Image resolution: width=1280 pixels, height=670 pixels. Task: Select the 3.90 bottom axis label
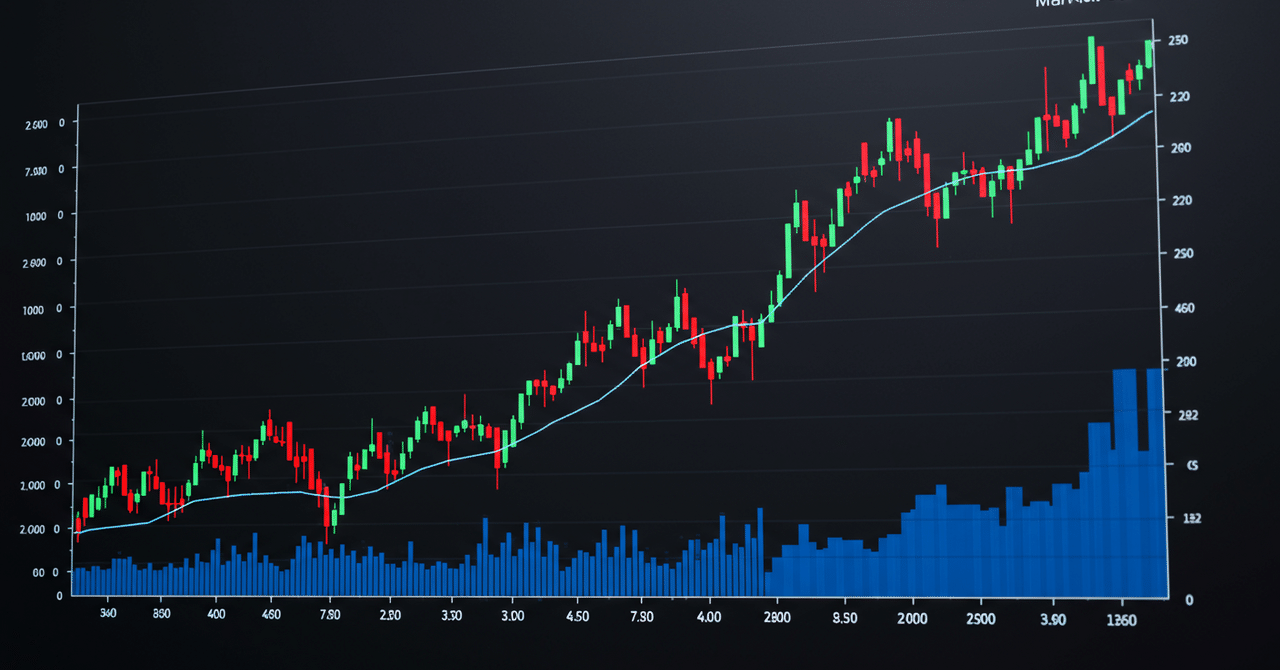pyautogui.click(x=1055, y=619)
